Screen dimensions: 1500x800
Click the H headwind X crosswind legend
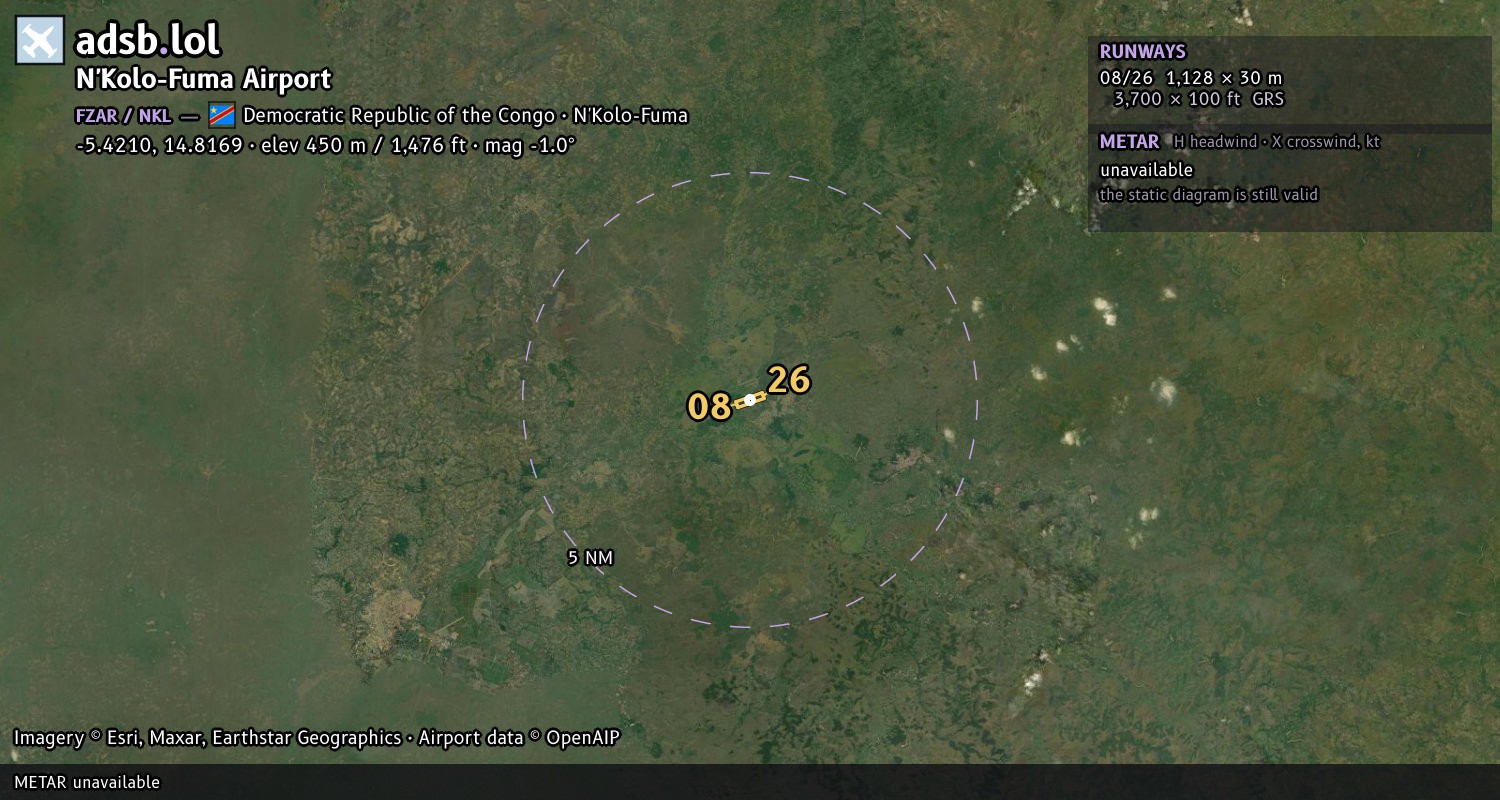pos(1277,142)
